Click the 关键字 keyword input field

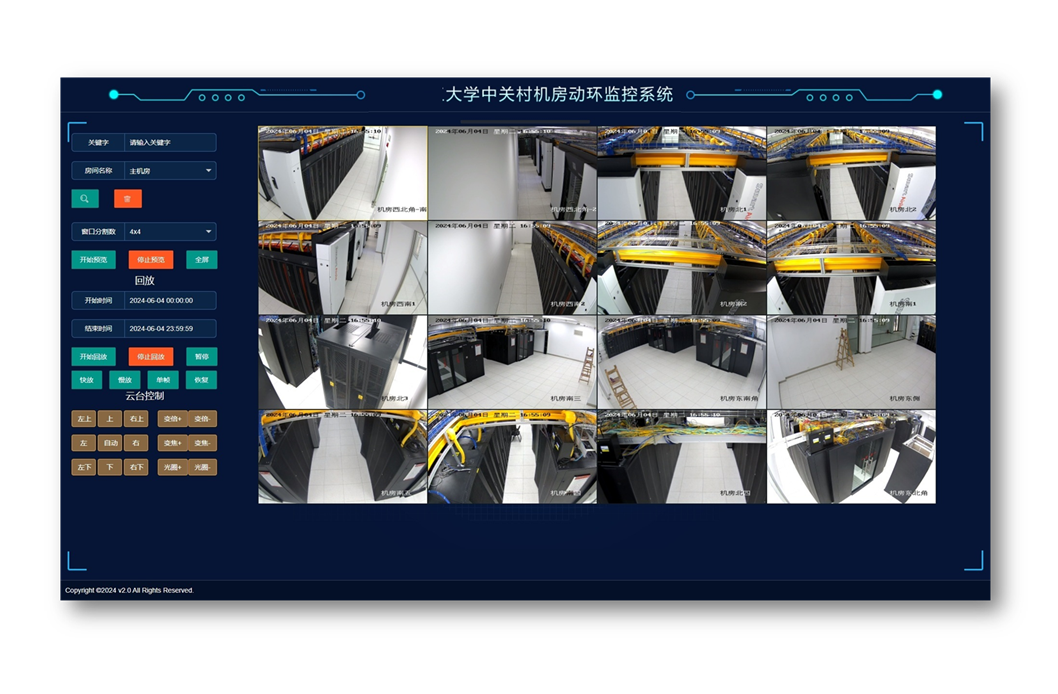[170, 143]
